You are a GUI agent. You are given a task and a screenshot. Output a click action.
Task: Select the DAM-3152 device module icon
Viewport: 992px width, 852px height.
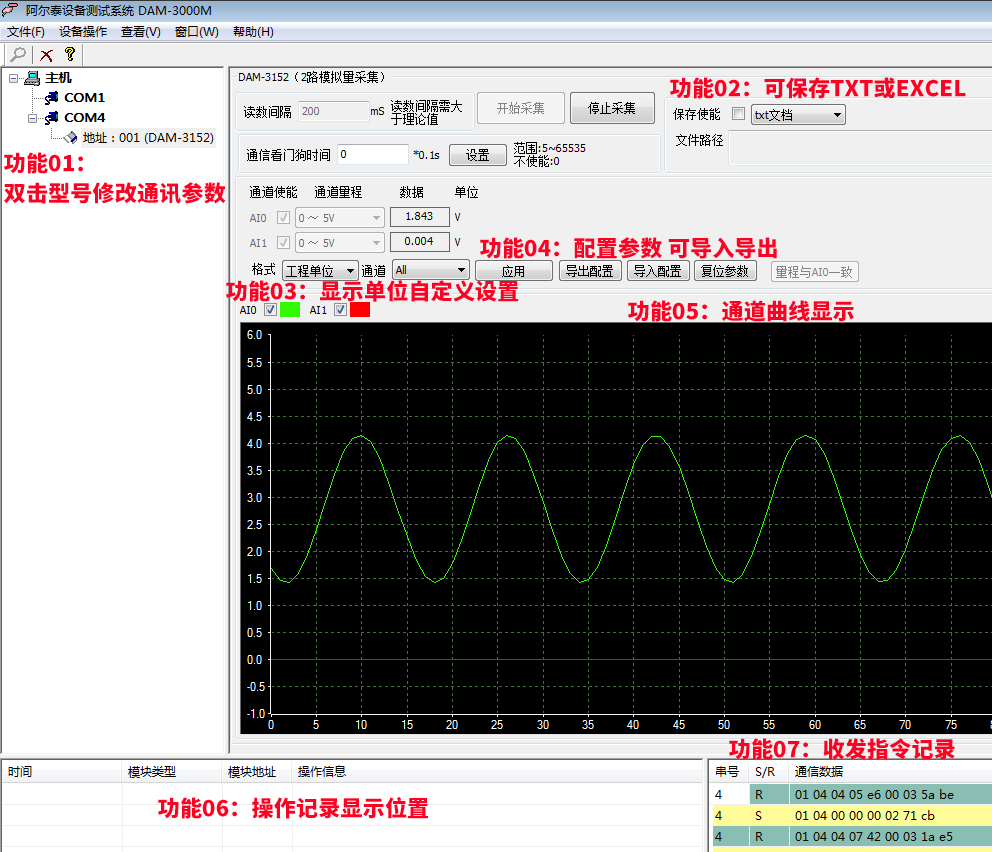(x=70, y=138)
